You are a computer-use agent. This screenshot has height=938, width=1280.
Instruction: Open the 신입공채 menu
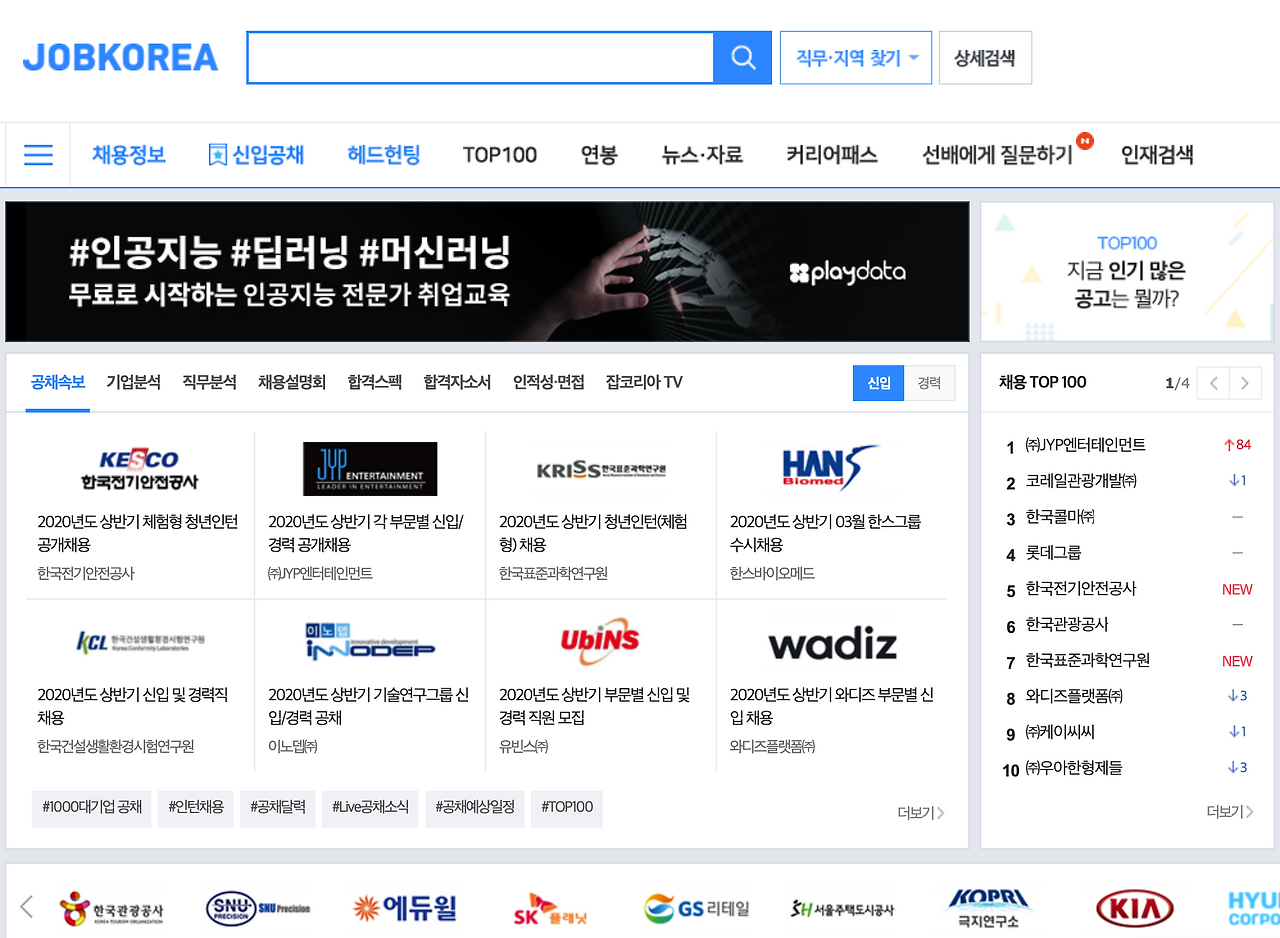click(256, 155)
